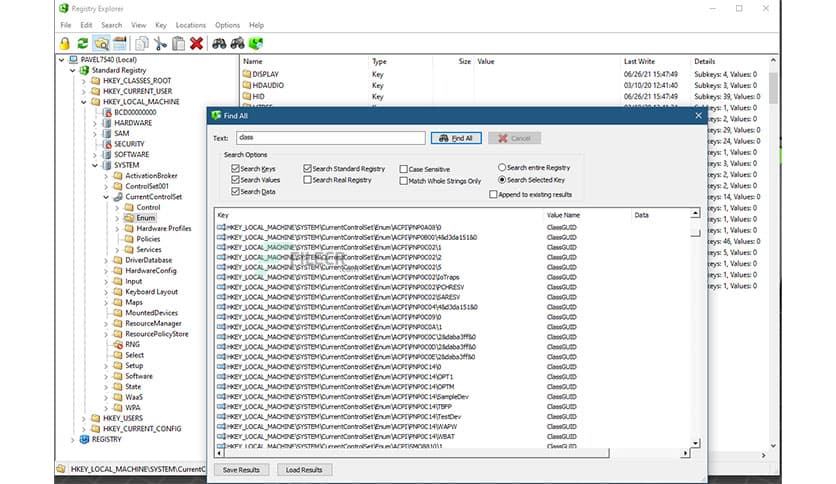Image resolution: width=836 pixels, height=484 pixels.
Task: Click the Find All dialog title icon
Action: pyautogui.click(x=216, y=115)
